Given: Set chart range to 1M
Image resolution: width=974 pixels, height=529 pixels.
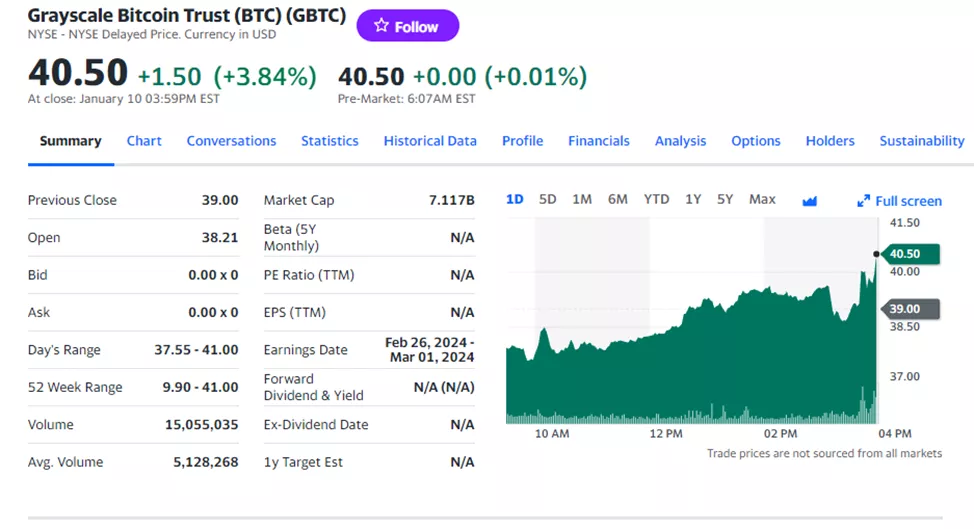Looking at the screenshot, I should click(582, 199).
